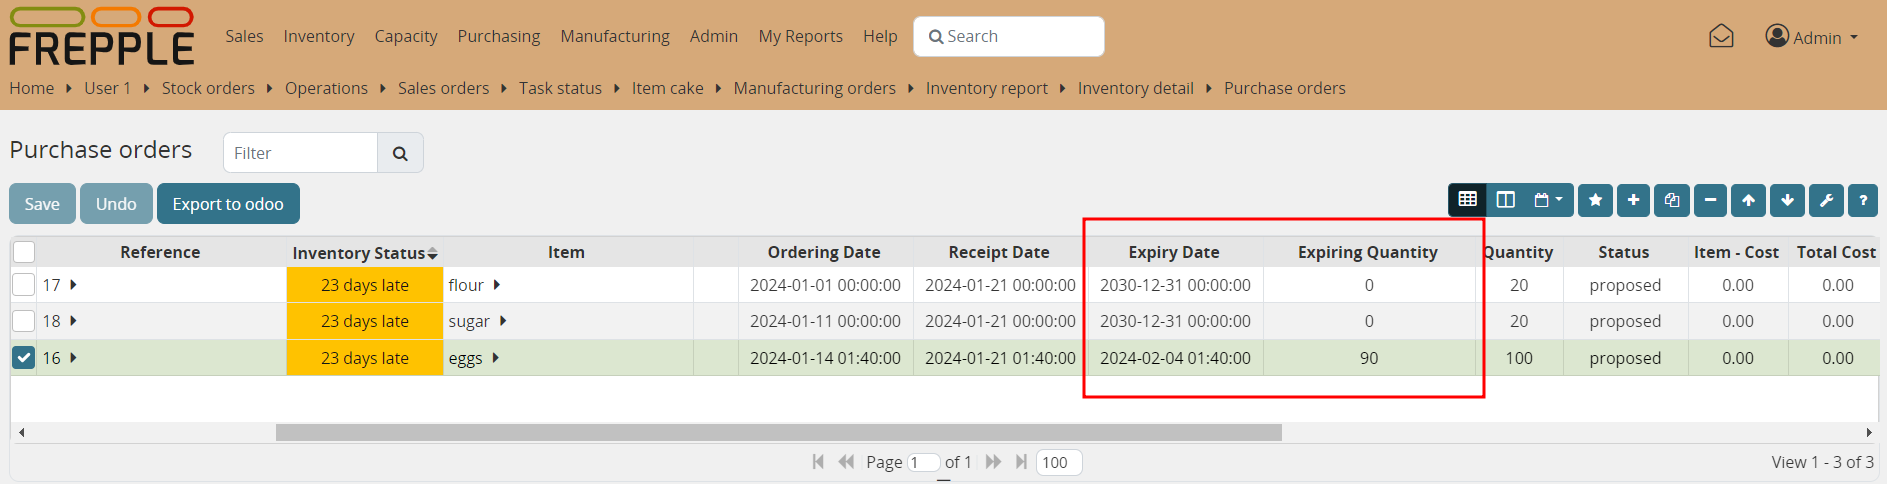
Task: Open the Inventory menu
Action: (318, 36)
